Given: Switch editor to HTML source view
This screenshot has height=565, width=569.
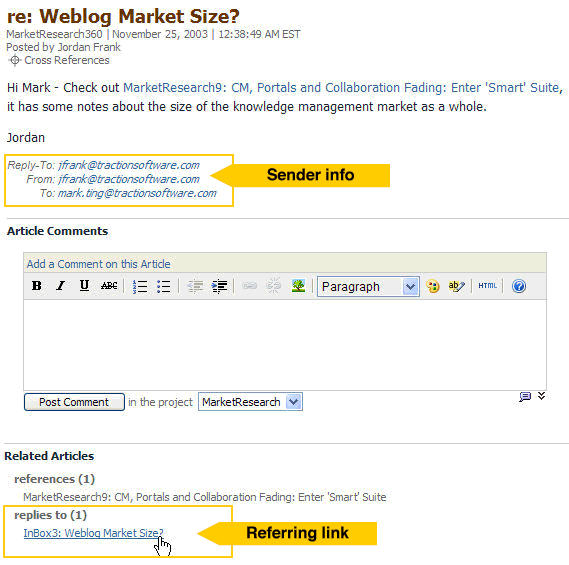Looking at the screenshot, I should pos(487,286).
